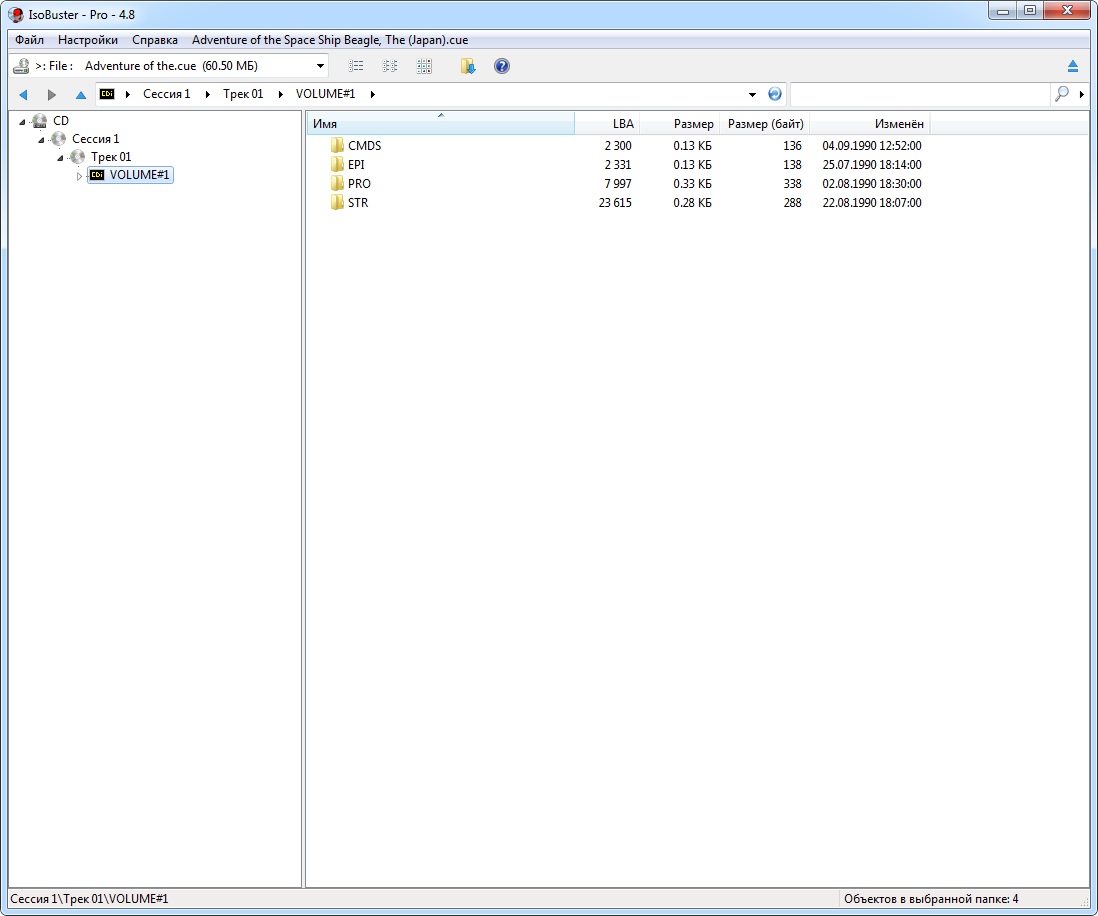Collapse the Сессия 1 tree node
The width and height of the screenshot is (1098, 916).
pos(41,140)
